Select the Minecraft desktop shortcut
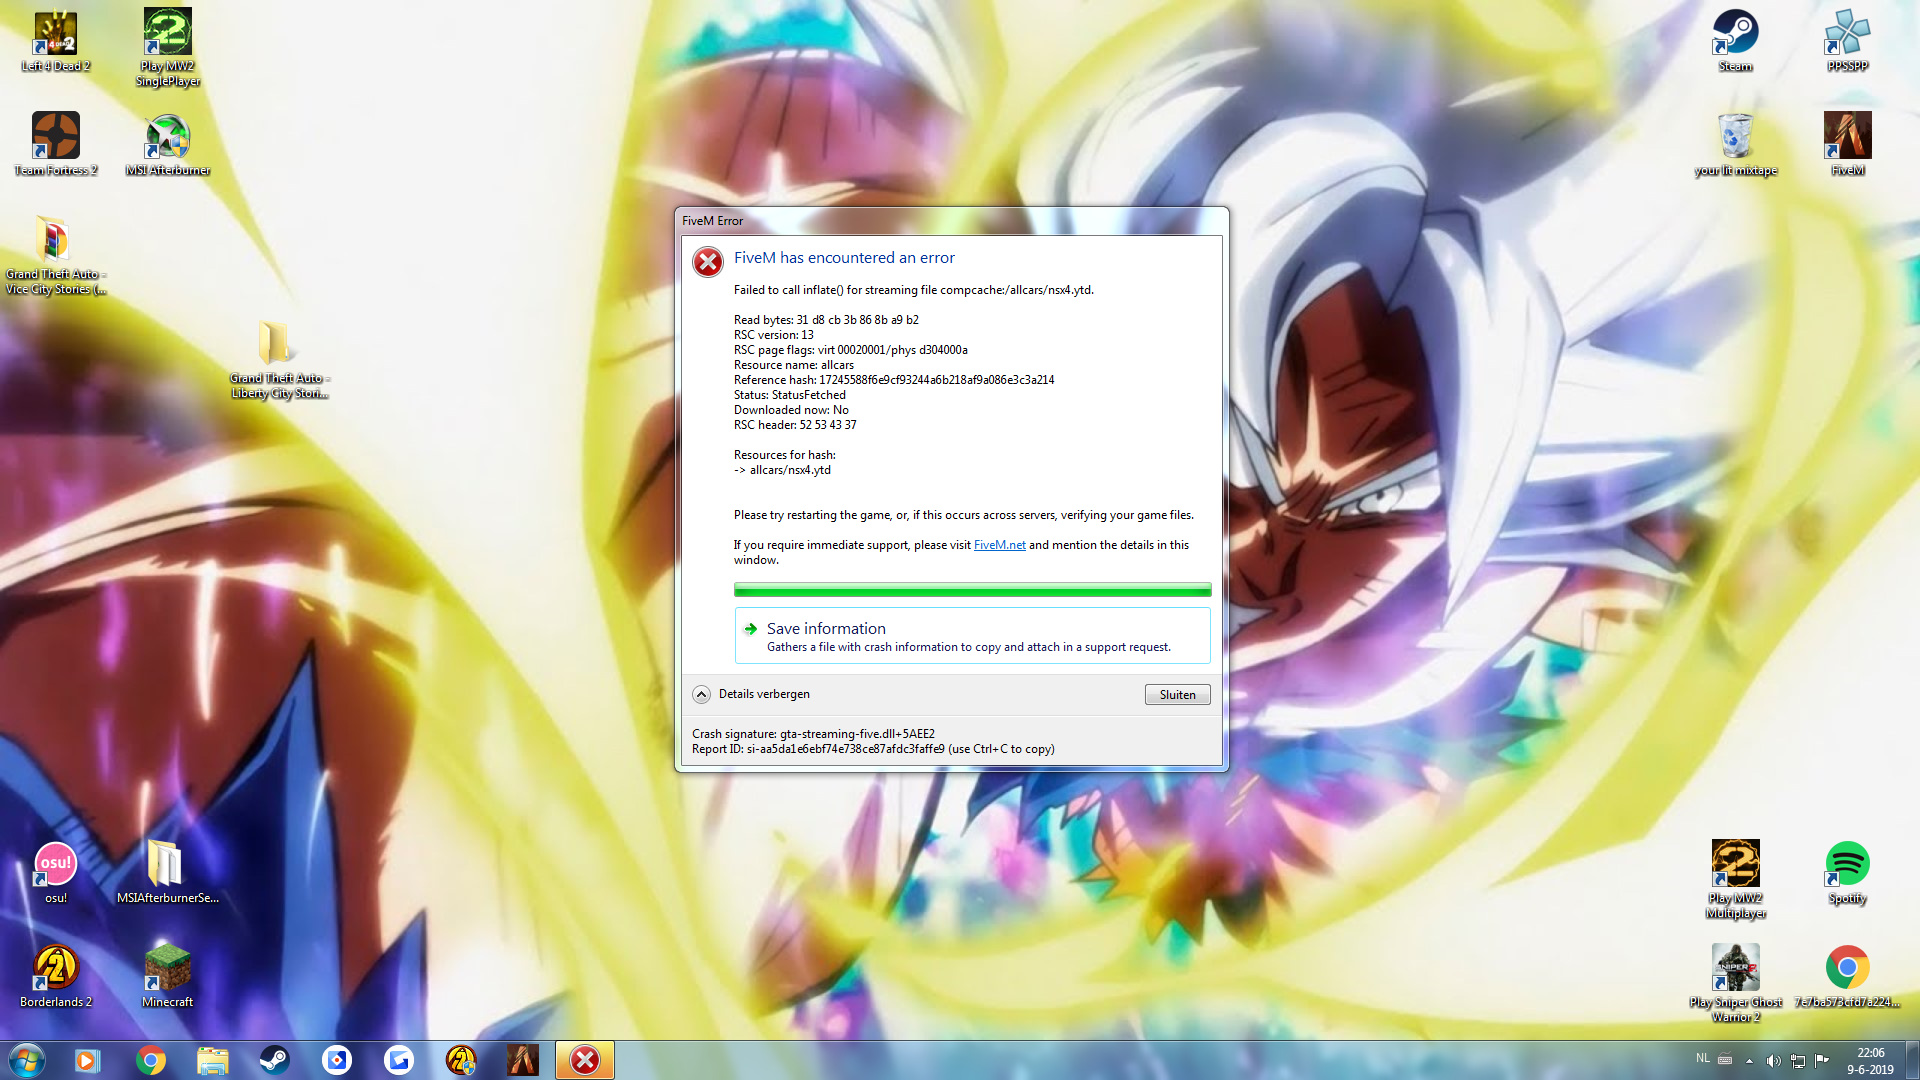This screenshot has width=1920, height=1080. [x=167, y=968]
